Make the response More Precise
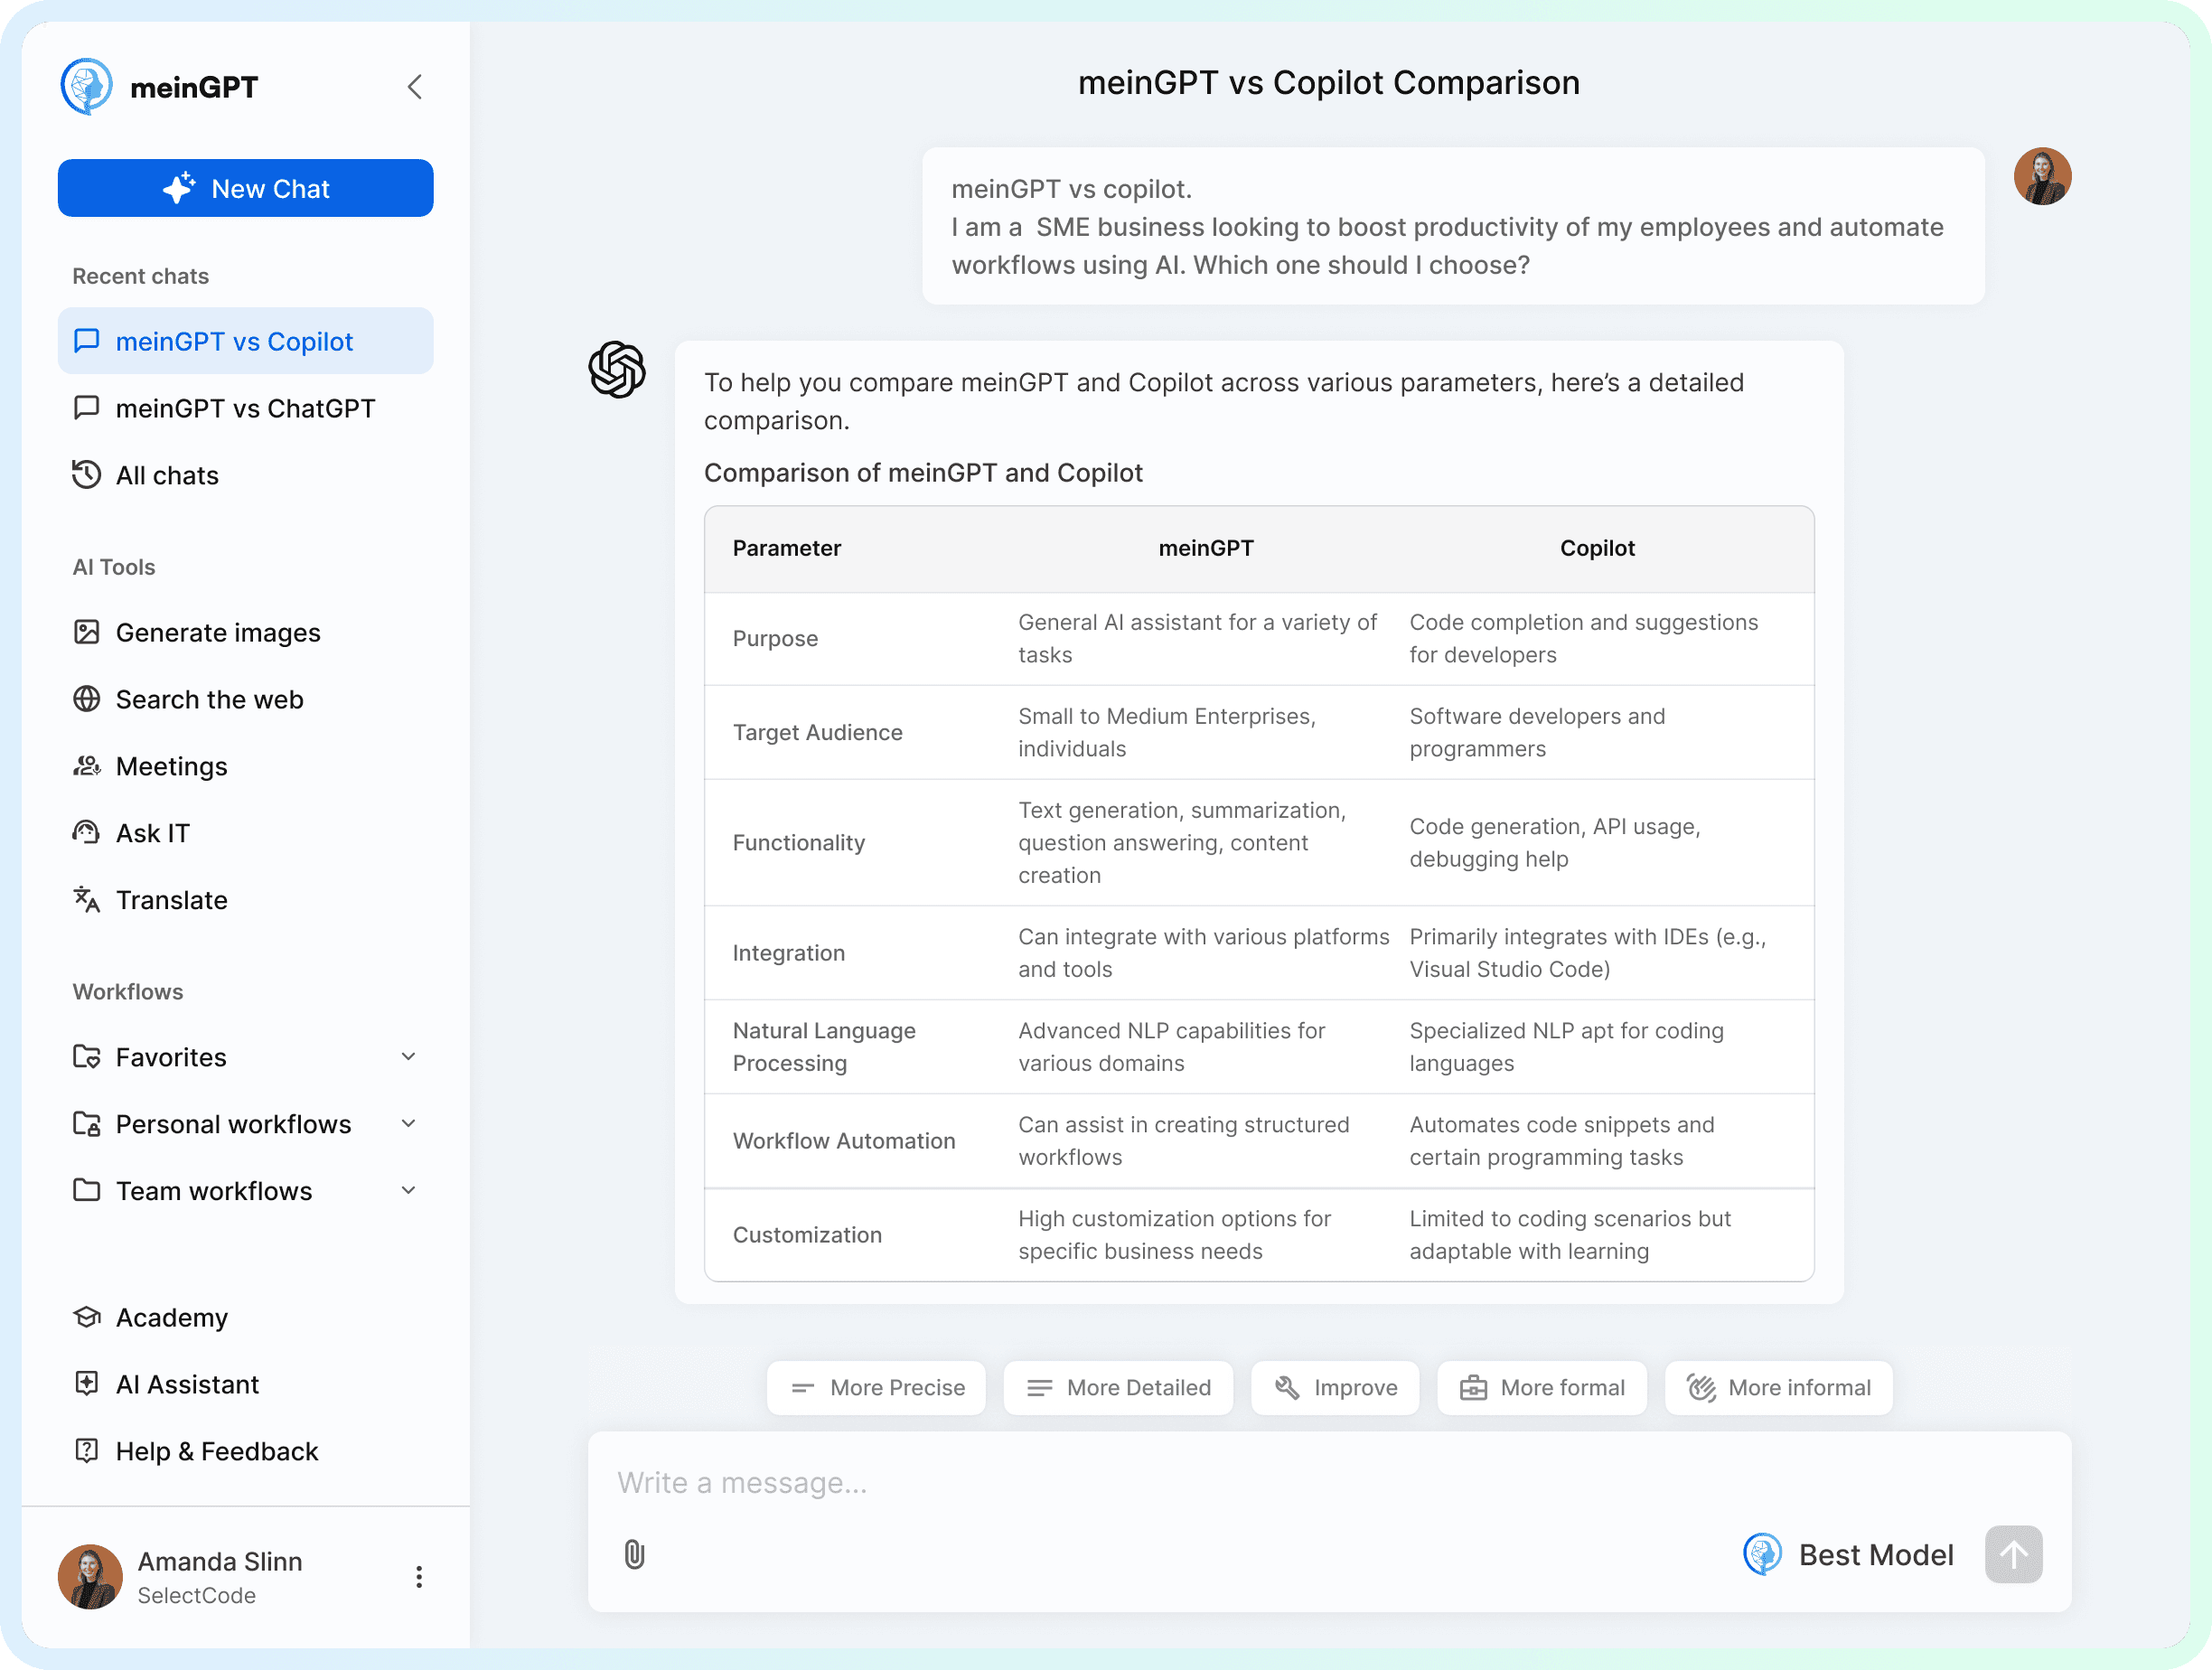 [876, 1388]
